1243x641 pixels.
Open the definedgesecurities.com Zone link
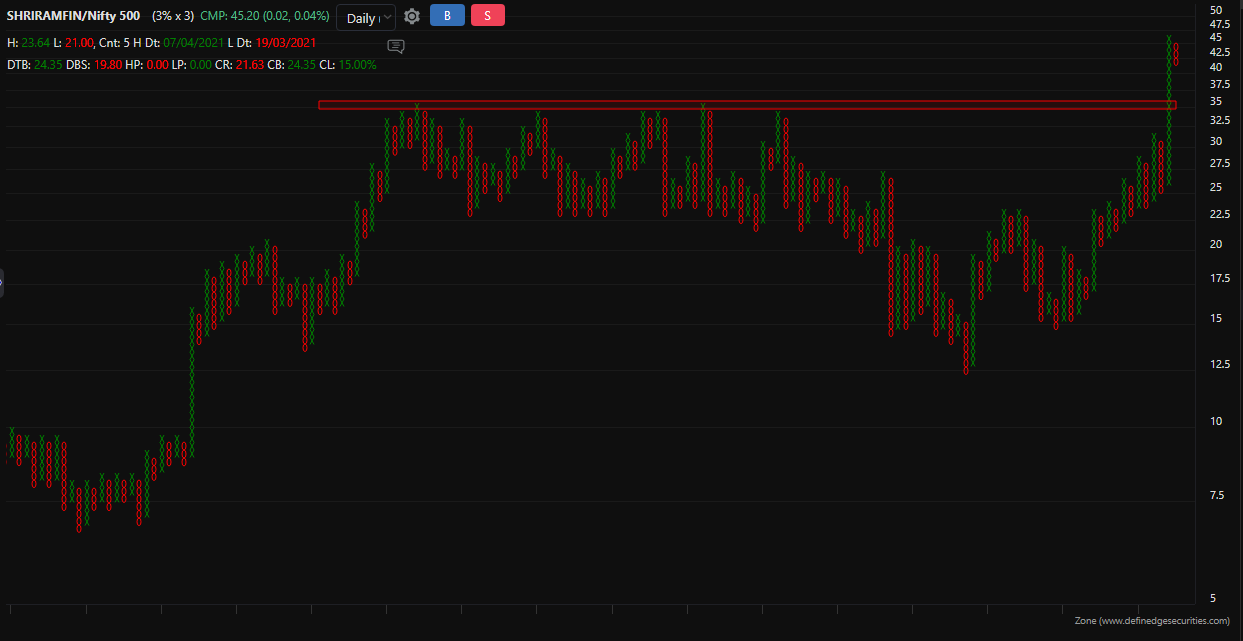click(x=1152, y=621)
